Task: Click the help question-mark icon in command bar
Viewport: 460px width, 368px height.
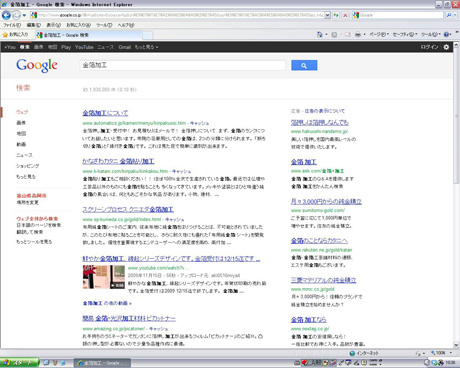Action: tap(447, 34)
